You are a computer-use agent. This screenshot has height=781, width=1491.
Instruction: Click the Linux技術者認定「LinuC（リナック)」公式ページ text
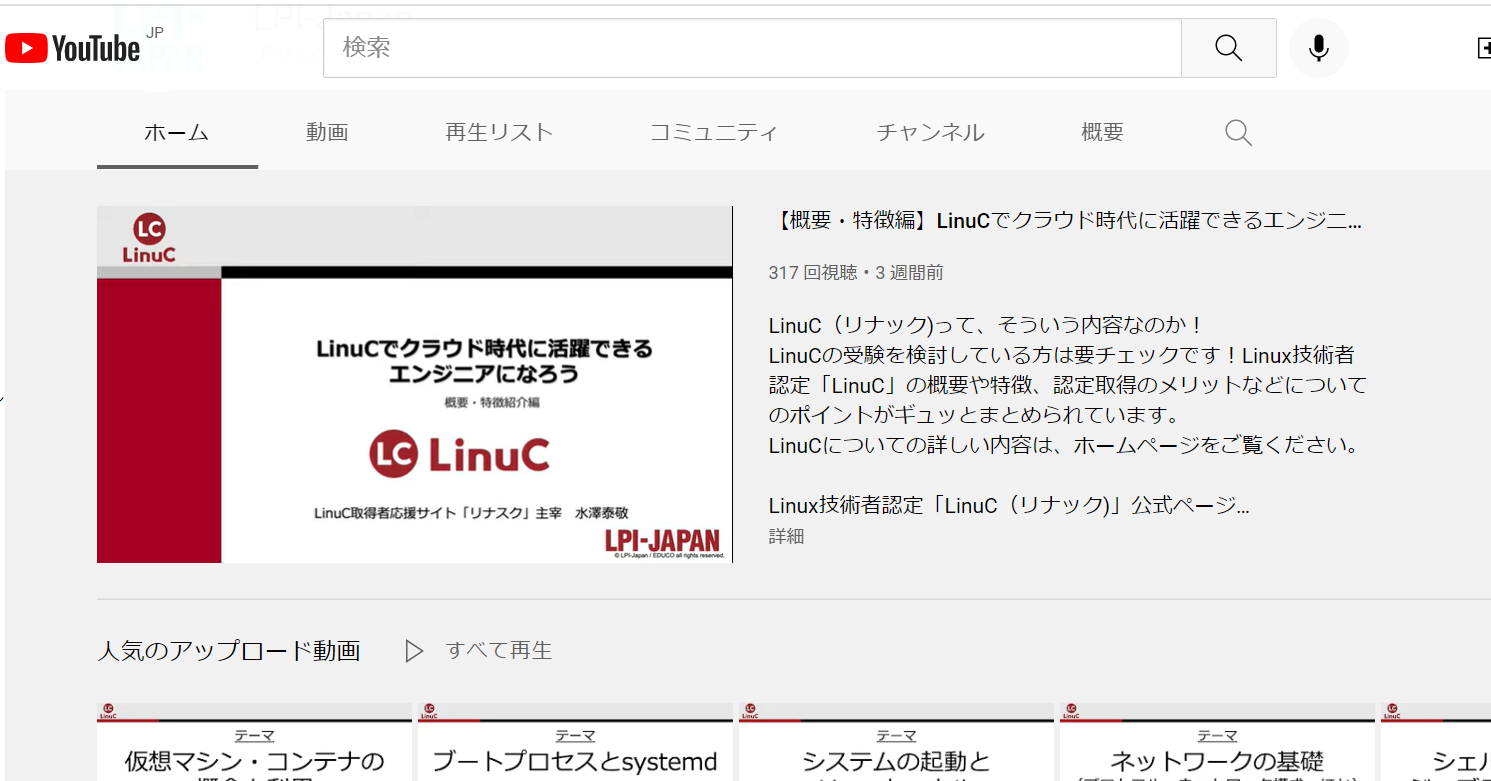[x=1009, y=505]
